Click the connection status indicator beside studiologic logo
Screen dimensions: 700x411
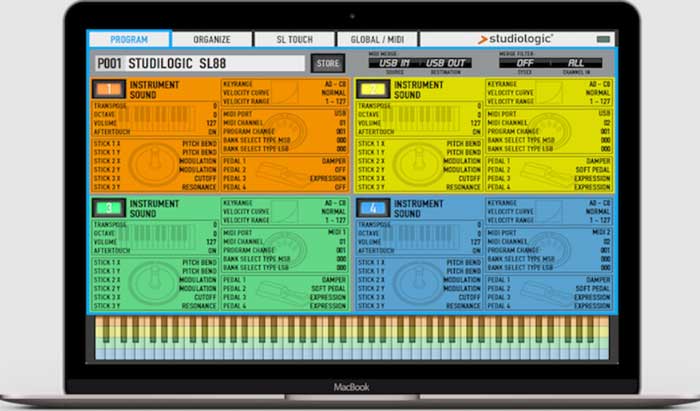pos(603,39)
